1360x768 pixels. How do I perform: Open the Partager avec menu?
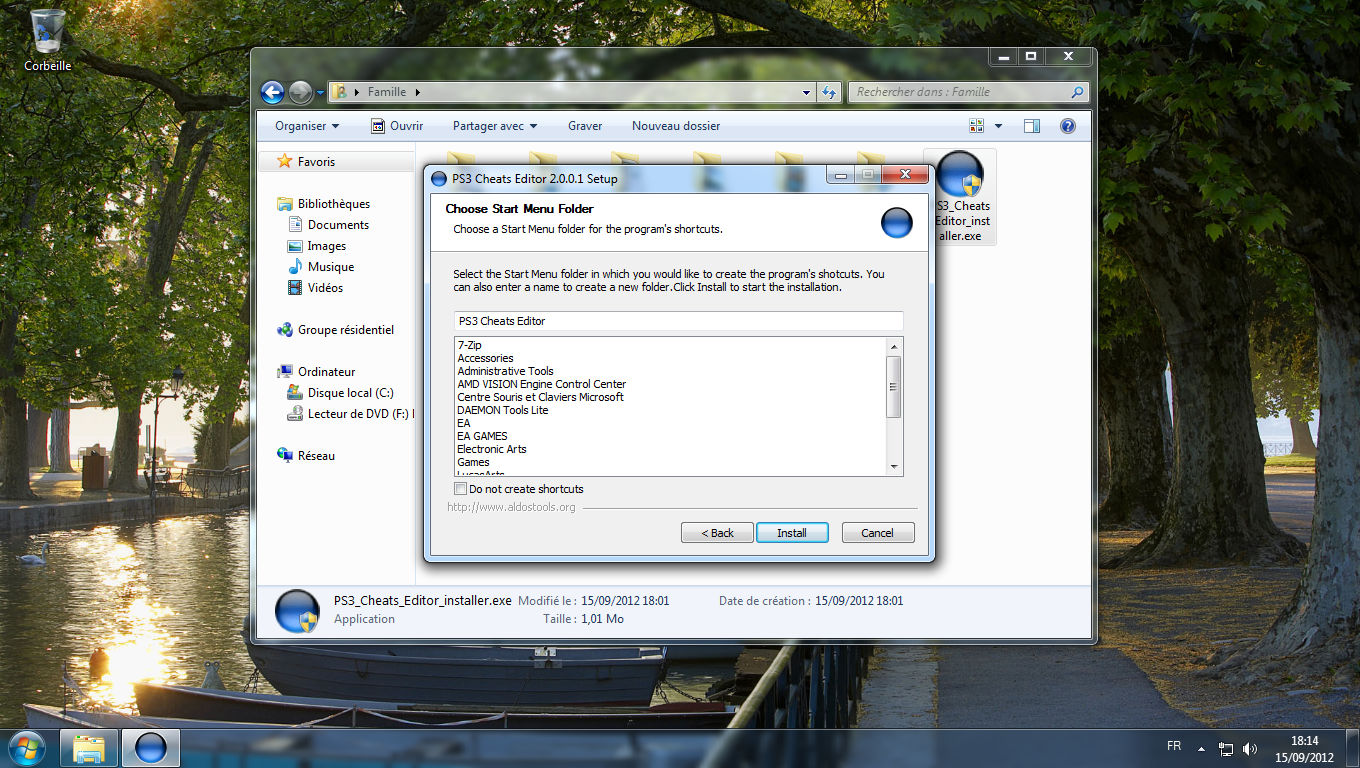click(x=495, y=126)
